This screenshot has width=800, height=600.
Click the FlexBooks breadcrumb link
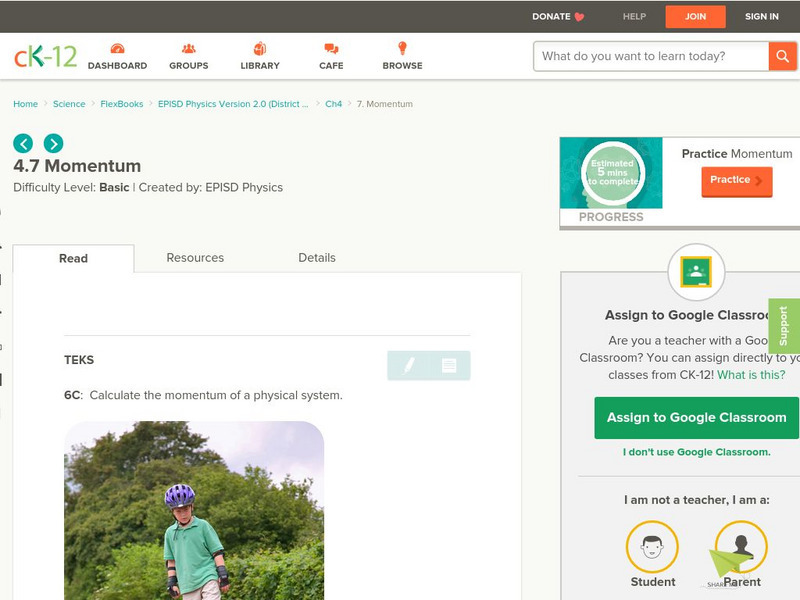pos(121,104)
